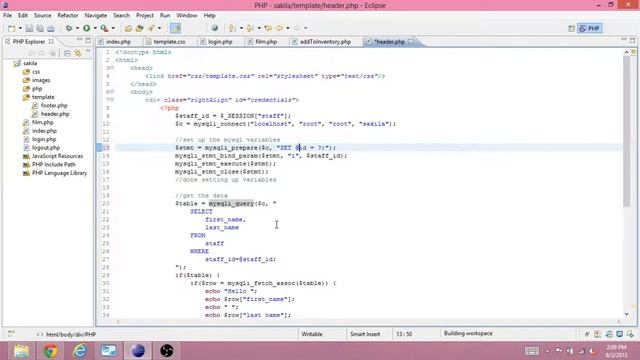Click the Previous Annotation icon
The width and height of the screenshot is (640, 360).
pos(250,28)
